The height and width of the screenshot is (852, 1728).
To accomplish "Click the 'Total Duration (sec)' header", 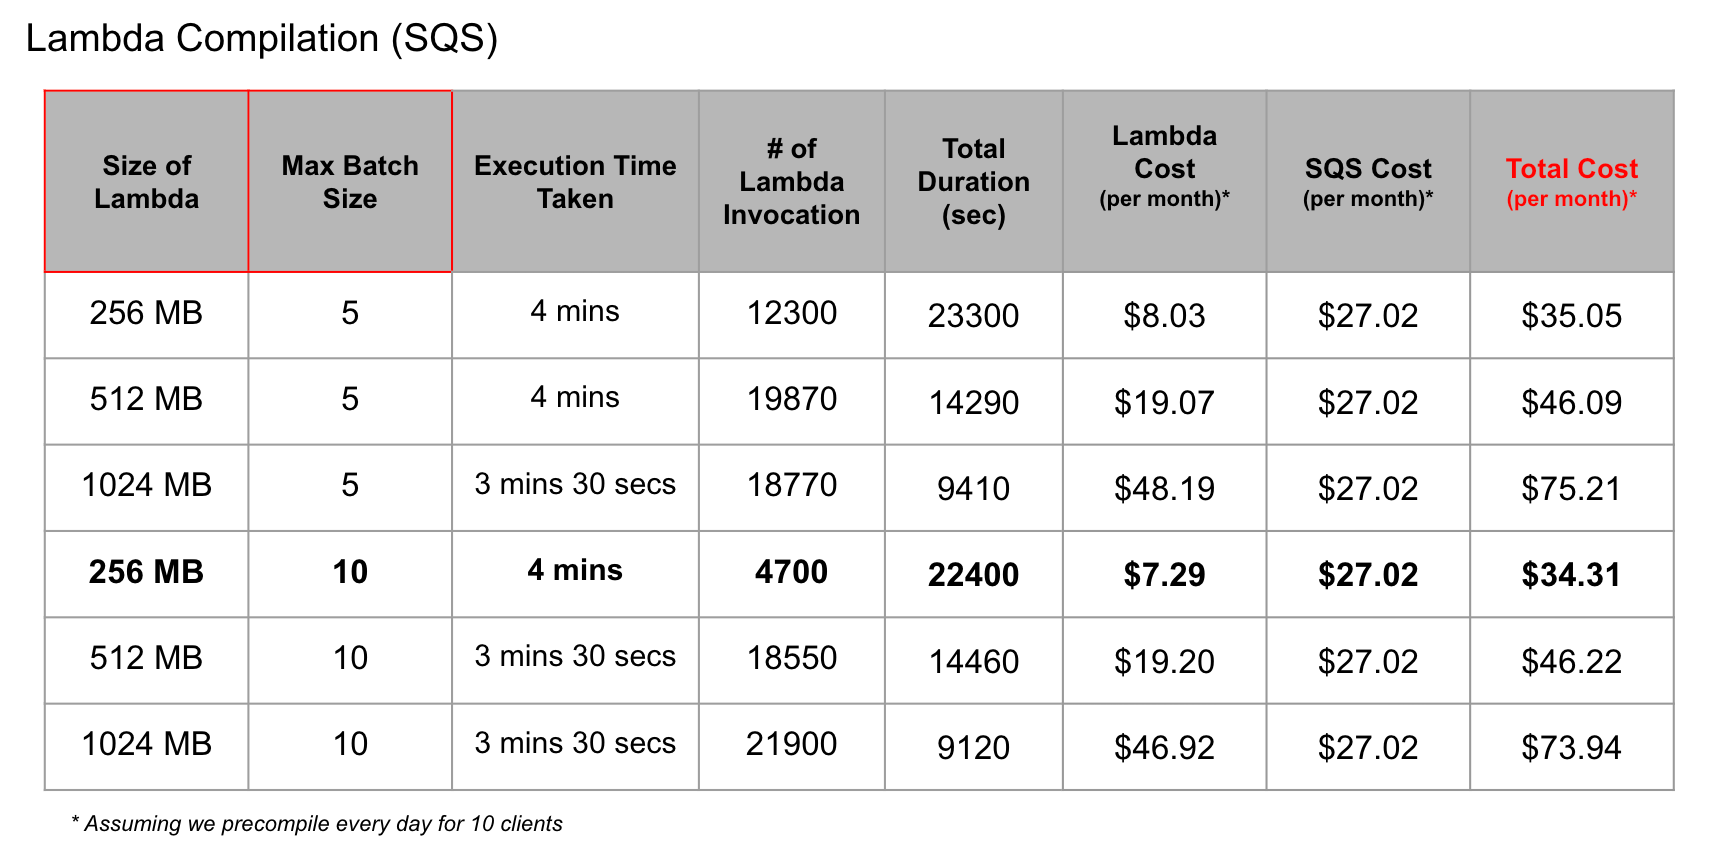I will pyautogui.click(x=973, y=182).
